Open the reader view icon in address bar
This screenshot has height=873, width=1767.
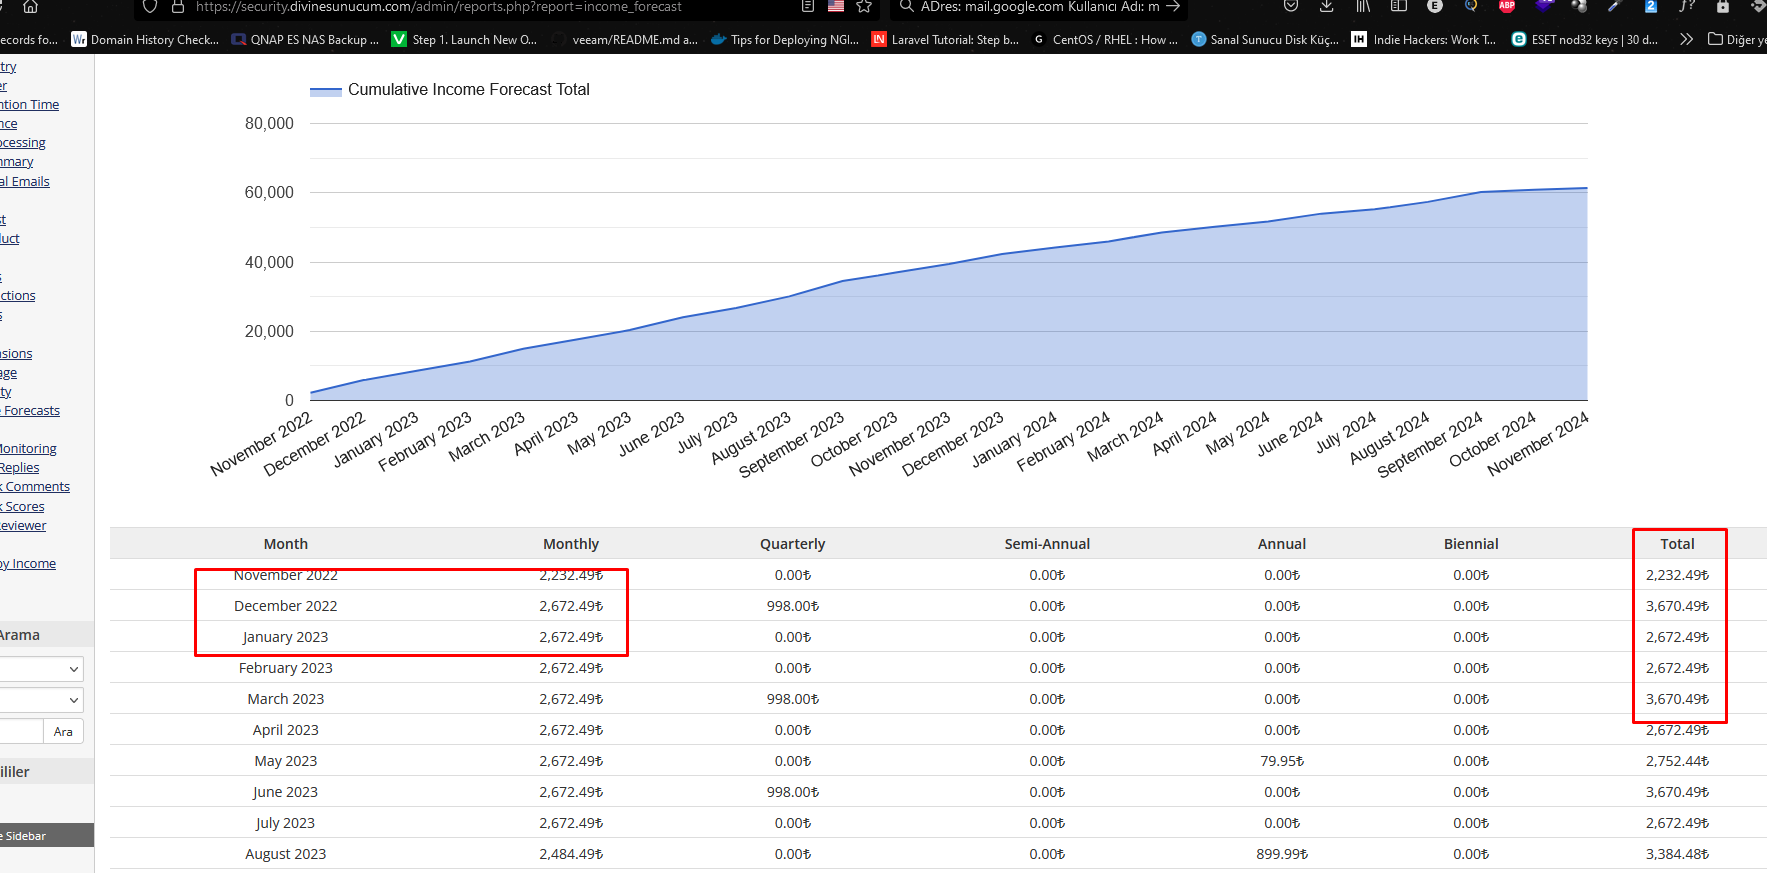point(808,7)
